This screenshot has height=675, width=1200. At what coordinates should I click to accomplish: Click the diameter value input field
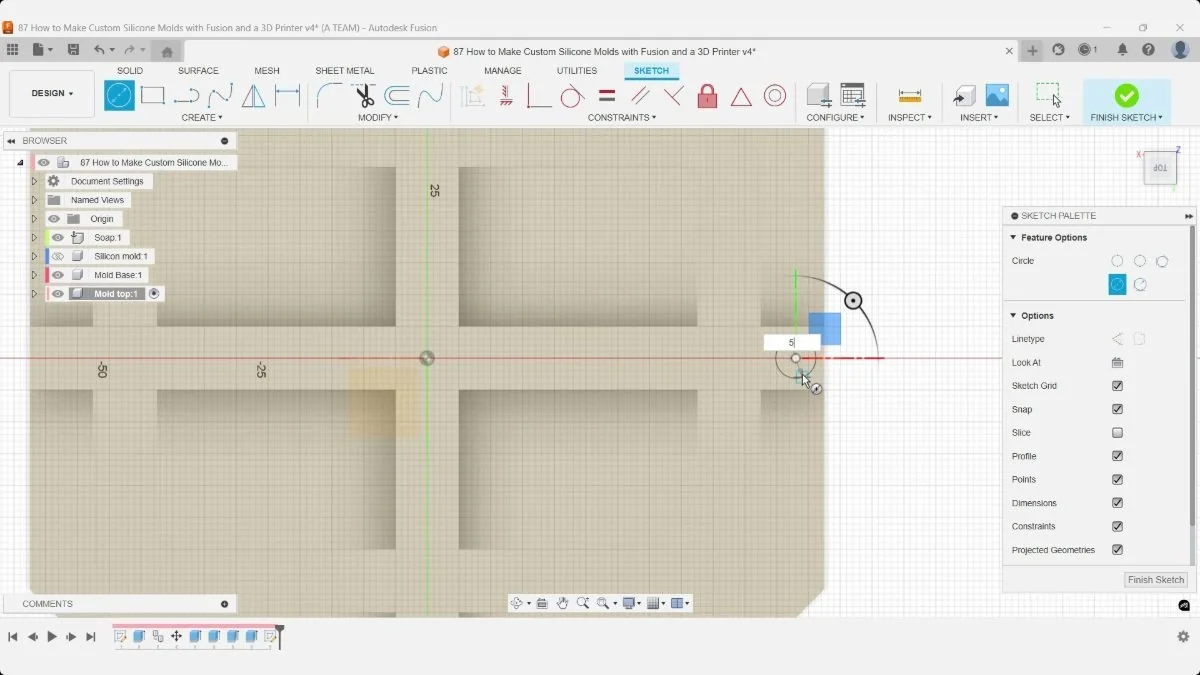click(x=792, y=342)
